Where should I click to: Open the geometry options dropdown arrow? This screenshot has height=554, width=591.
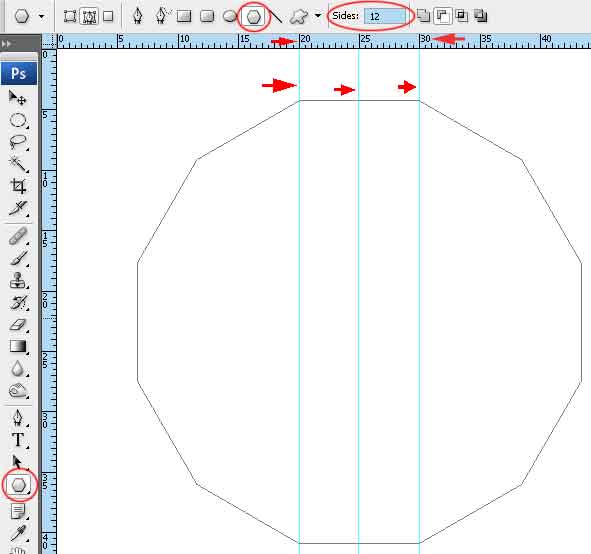tap(318, 16)
